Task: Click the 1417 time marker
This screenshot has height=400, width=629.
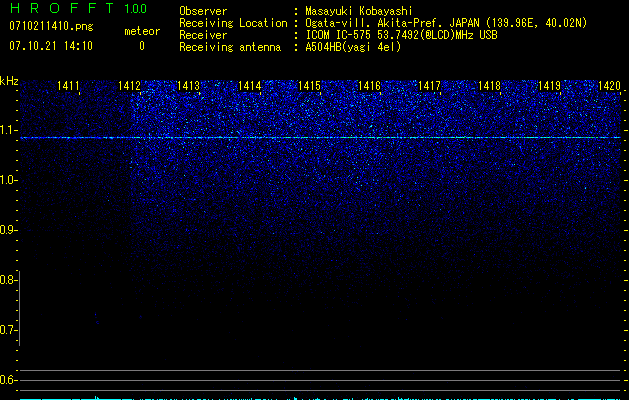Action: pos(429,86)
